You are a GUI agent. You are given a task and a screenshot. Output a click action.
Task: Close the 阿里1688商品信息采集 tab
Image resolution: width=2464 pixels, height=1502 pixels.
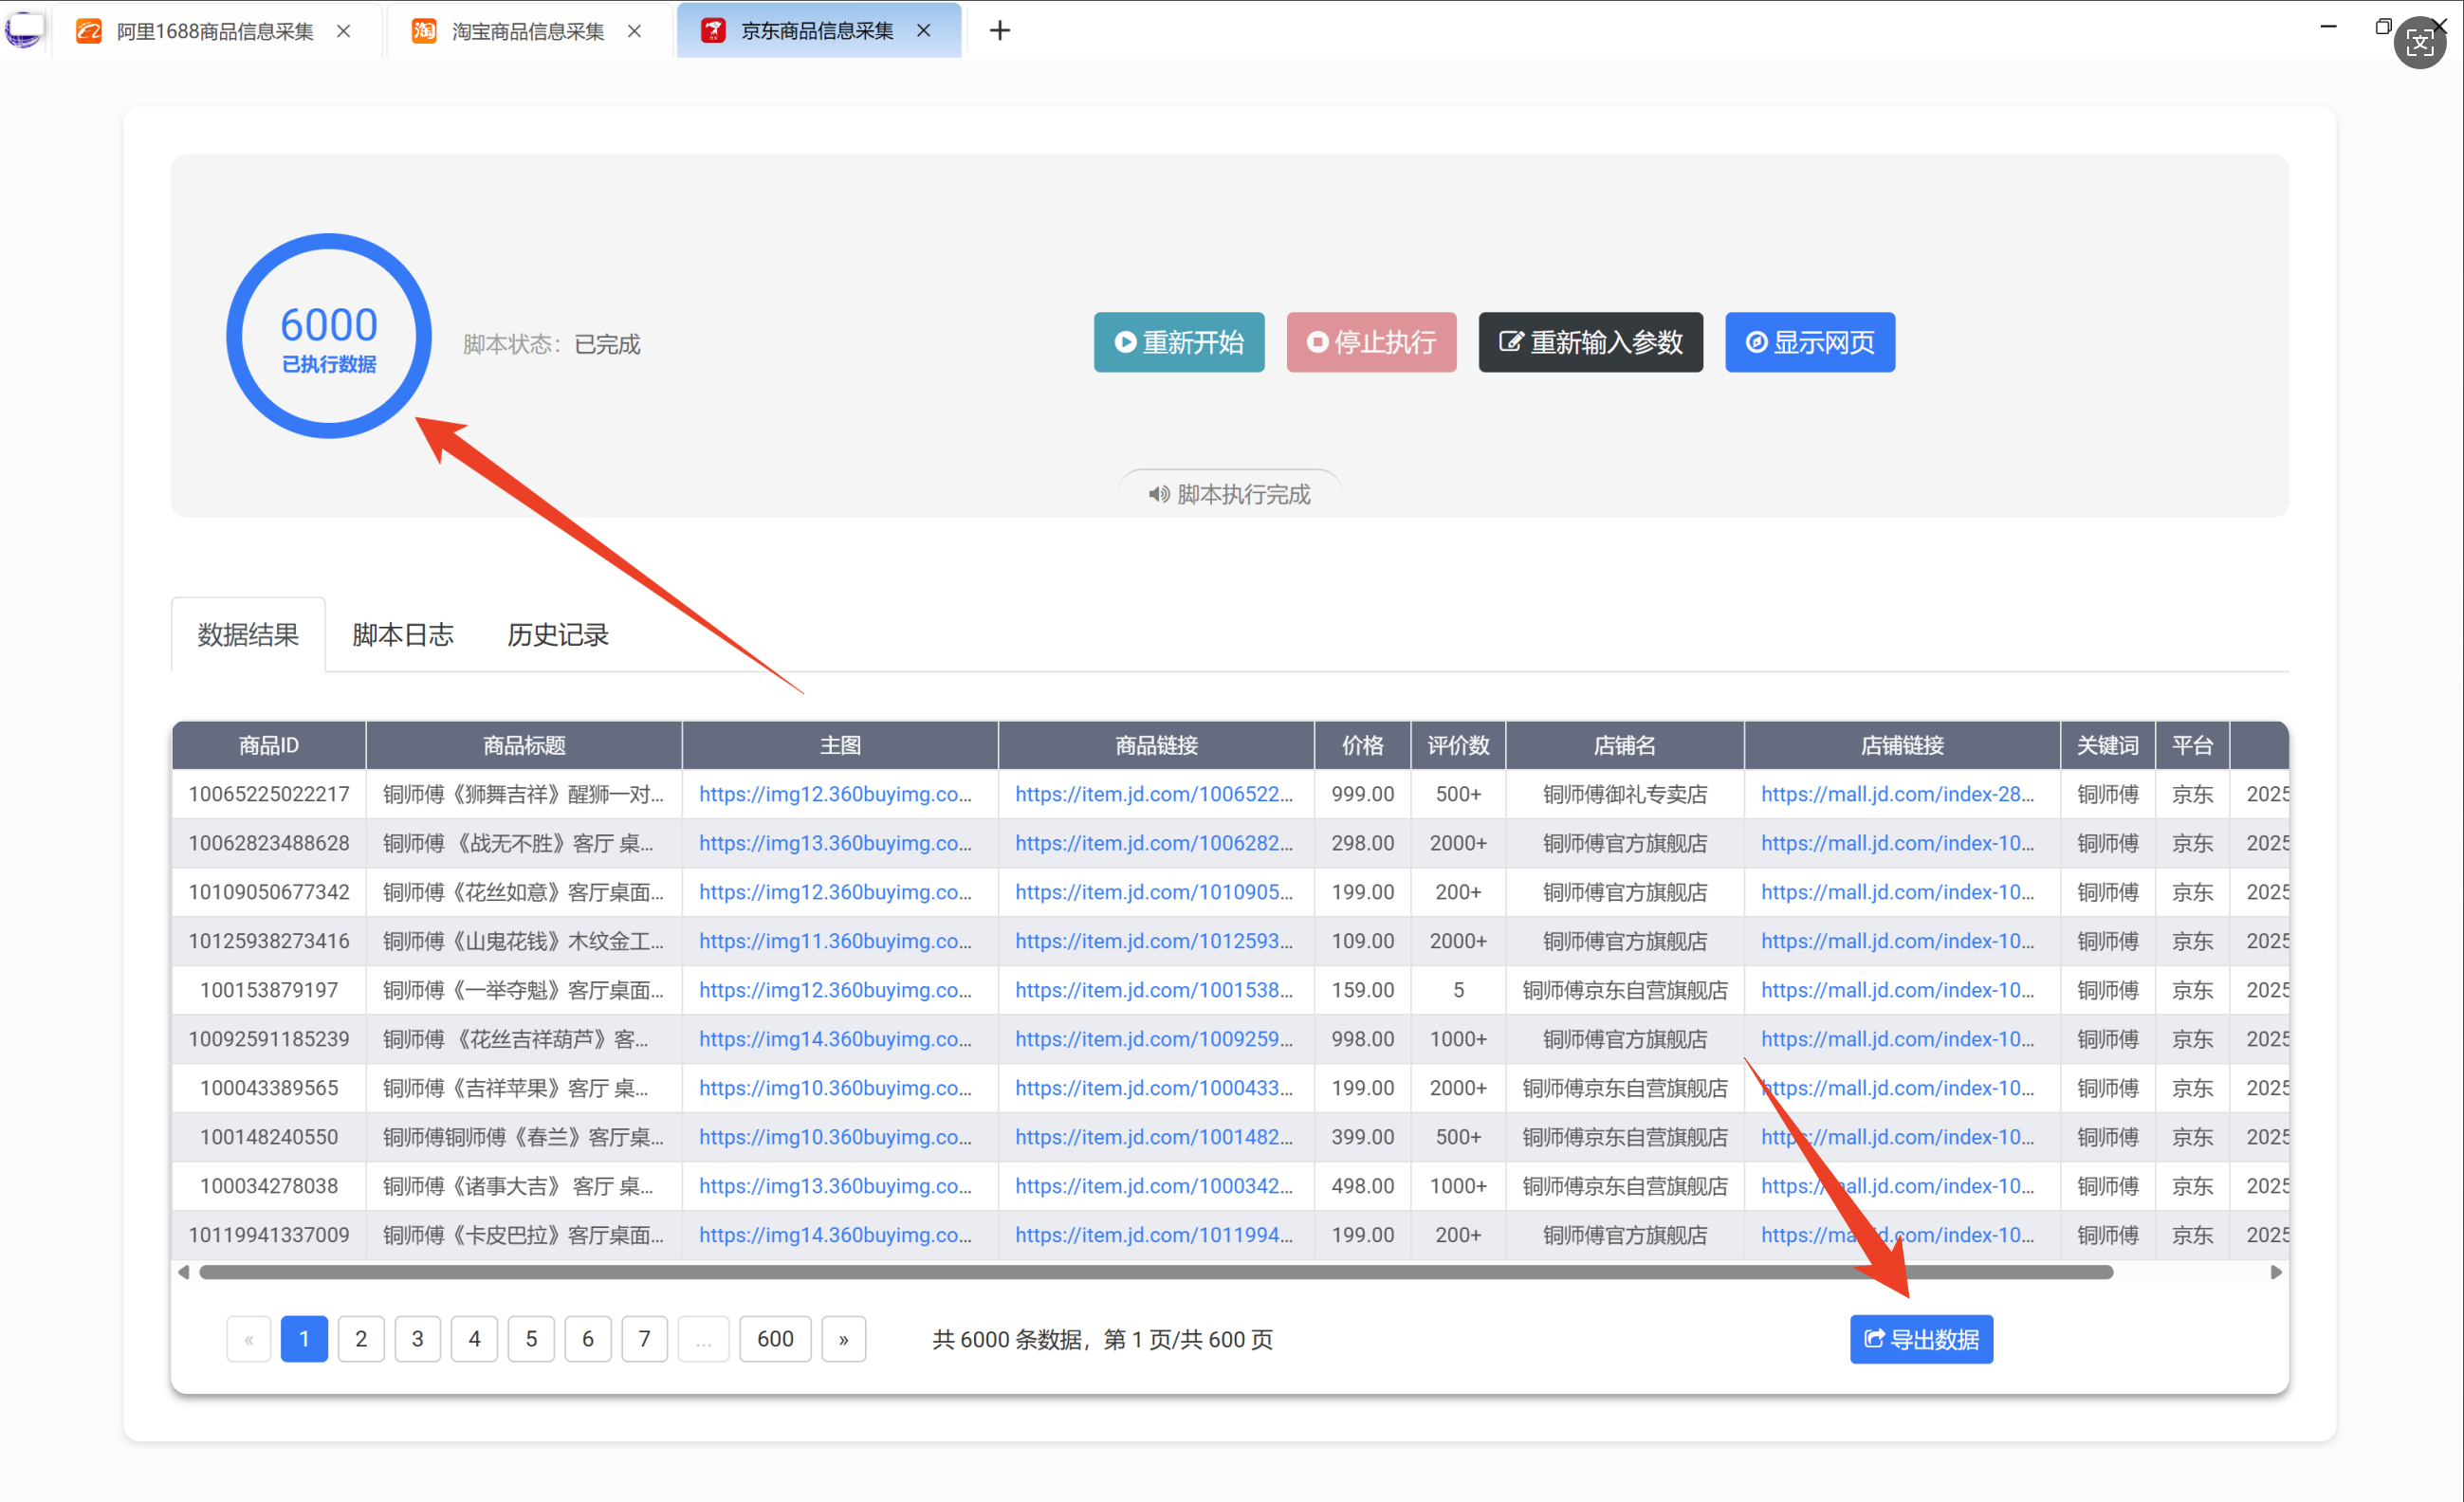click(343, 31)
